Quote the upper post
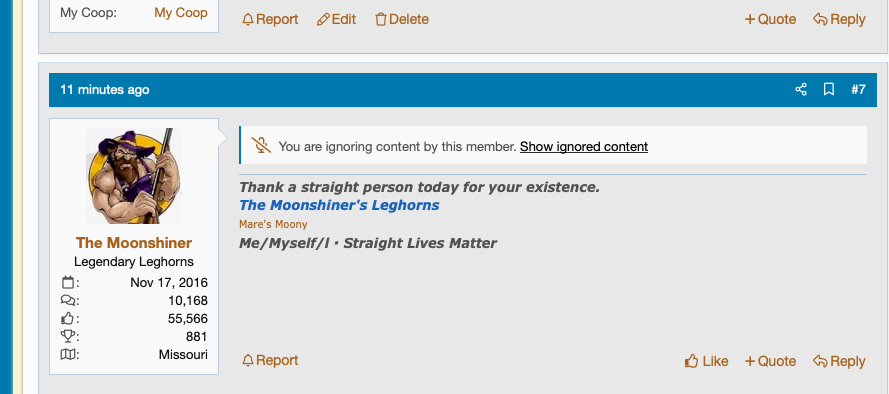The width and height of the screenshot is (889, 394). click(770, 19)
